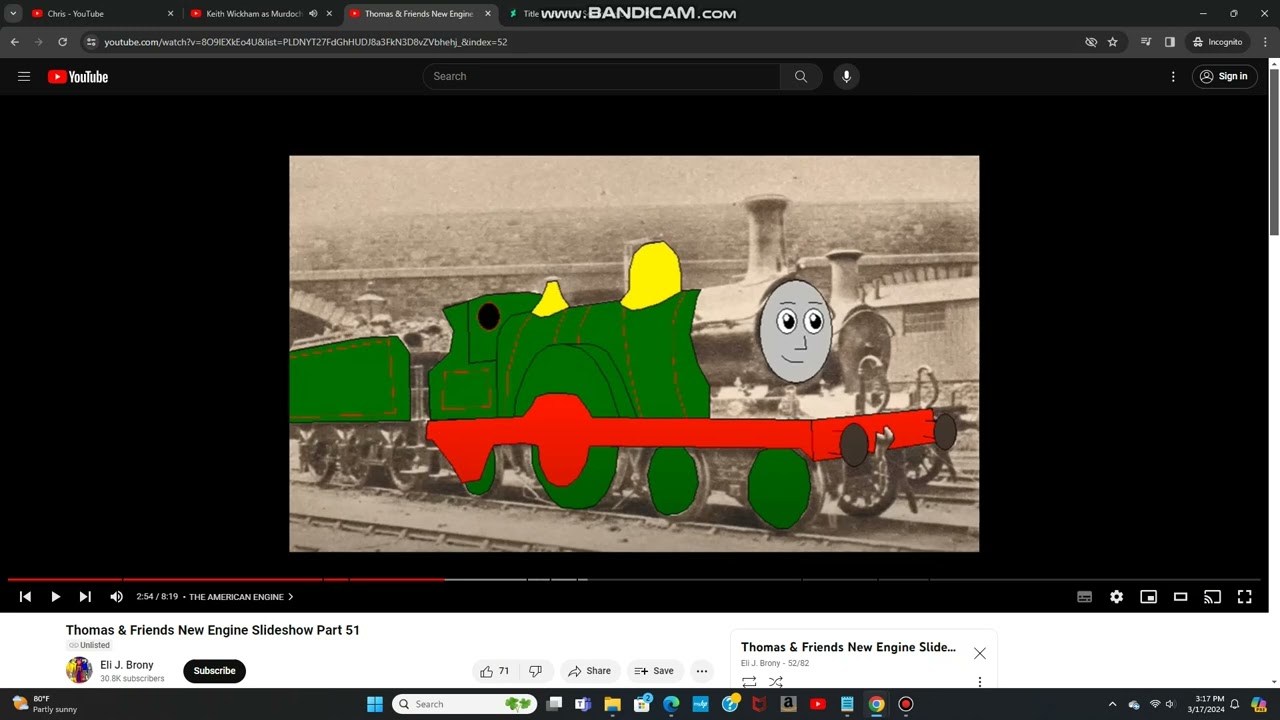Close the playlist panel
The width and height of the screenshot is (1280, 720).
(x=980, y=654)
